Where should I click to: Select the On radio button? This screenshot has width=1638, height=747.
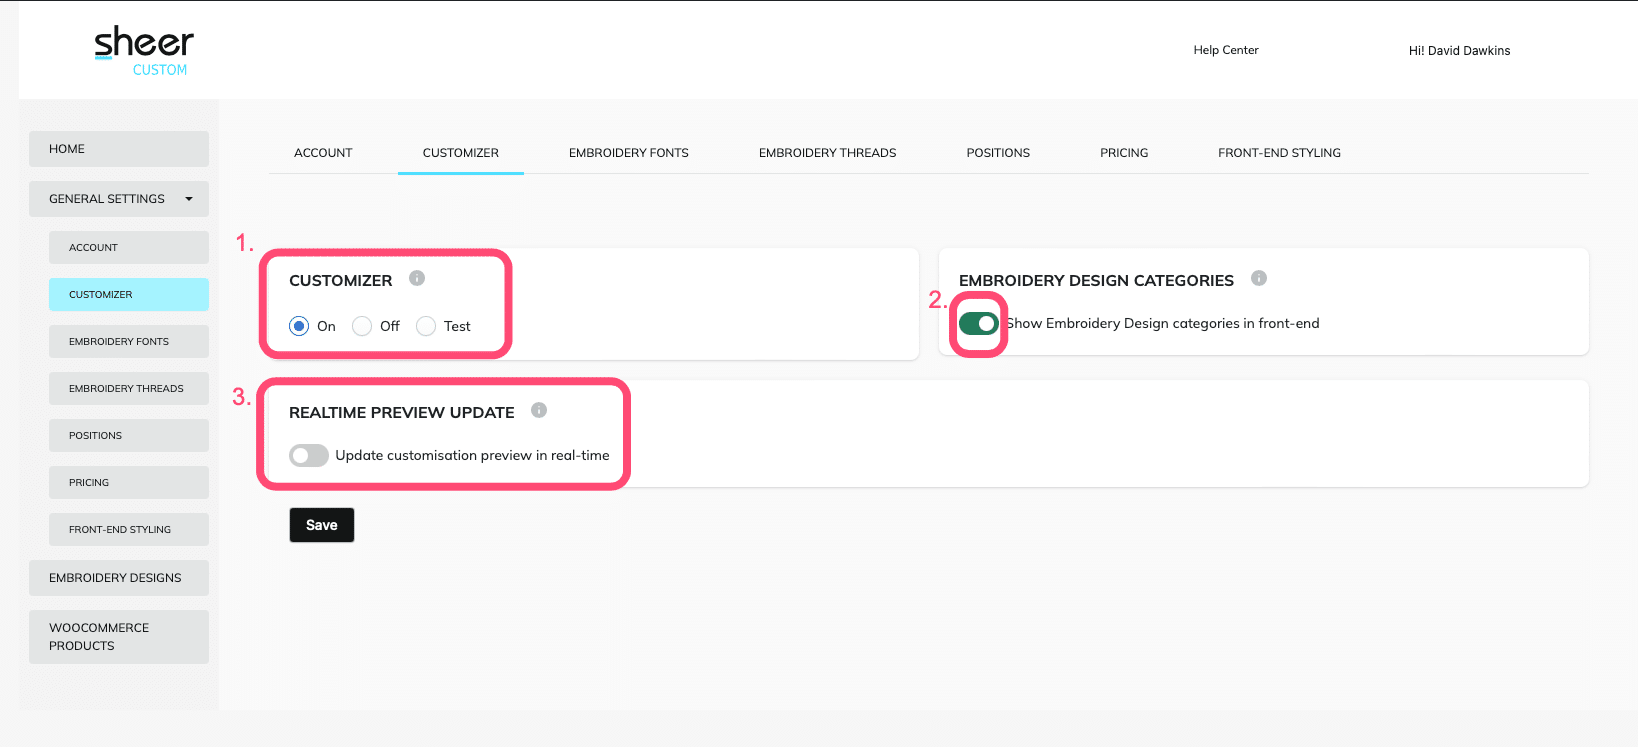[299, 326]
